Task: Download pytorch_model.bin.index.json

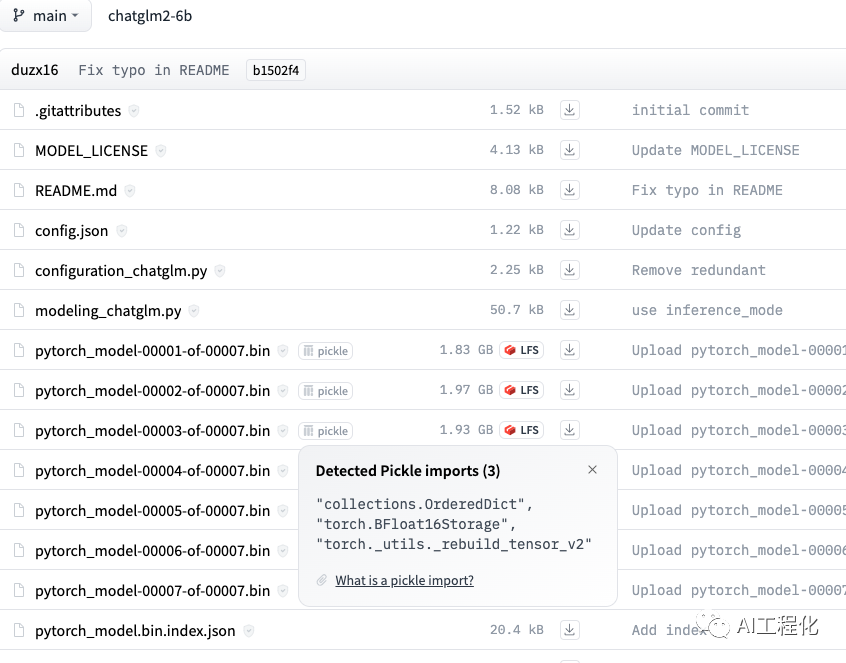Action: click(569, 630)
